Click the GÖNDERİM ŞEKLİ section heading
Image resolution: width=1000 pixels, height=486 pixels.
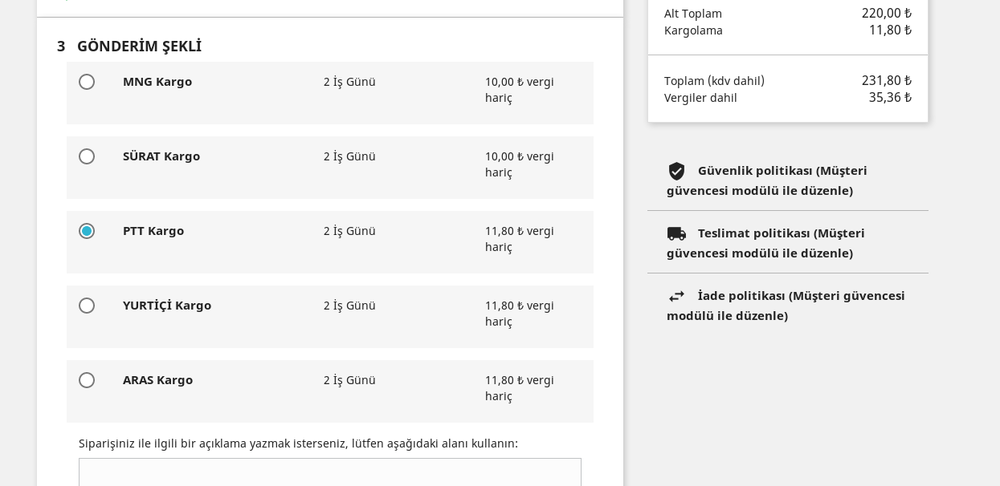click(x=139, y=47)
